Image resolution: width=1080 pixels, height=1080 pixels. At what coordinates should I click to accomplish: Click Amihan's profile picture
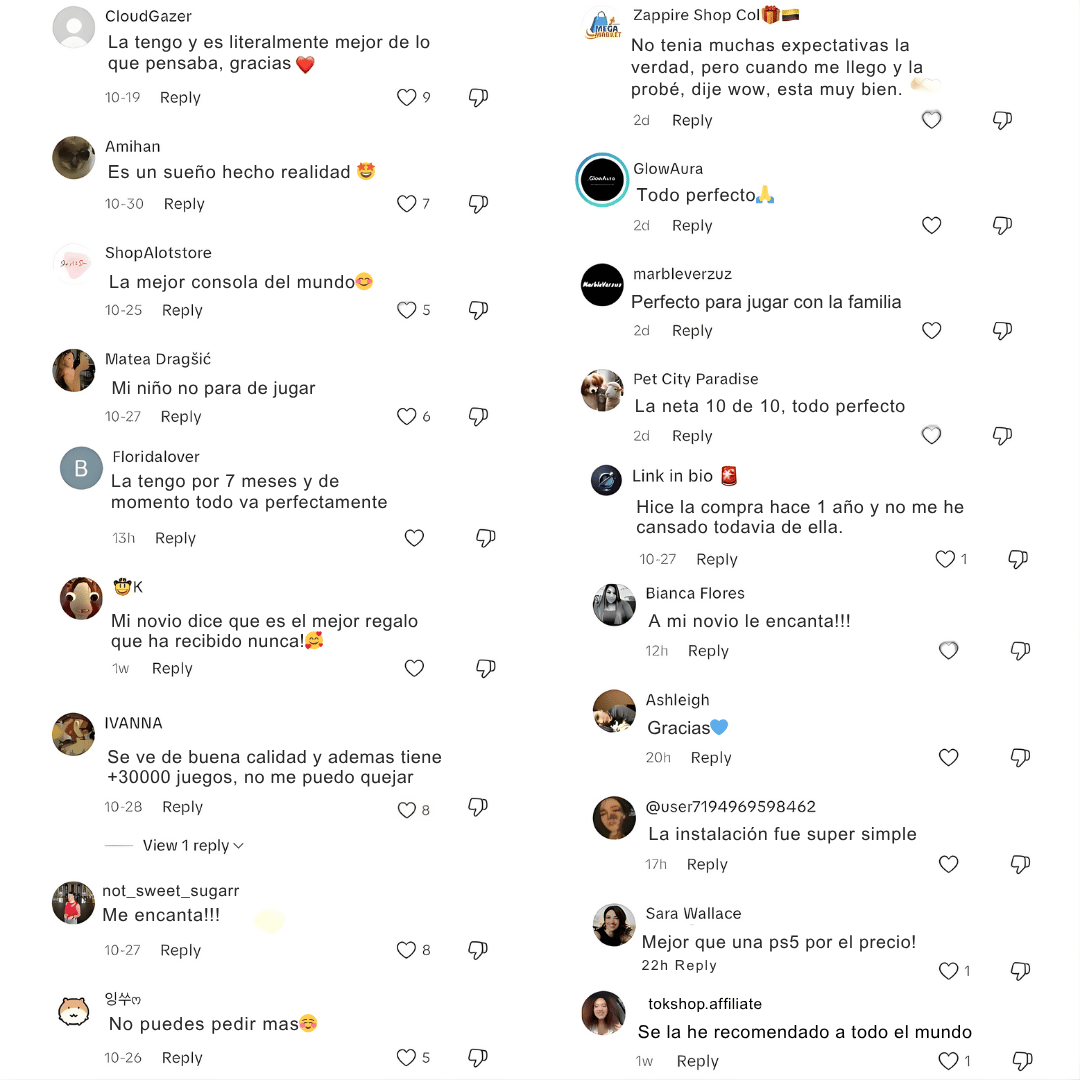coord(74,158)
